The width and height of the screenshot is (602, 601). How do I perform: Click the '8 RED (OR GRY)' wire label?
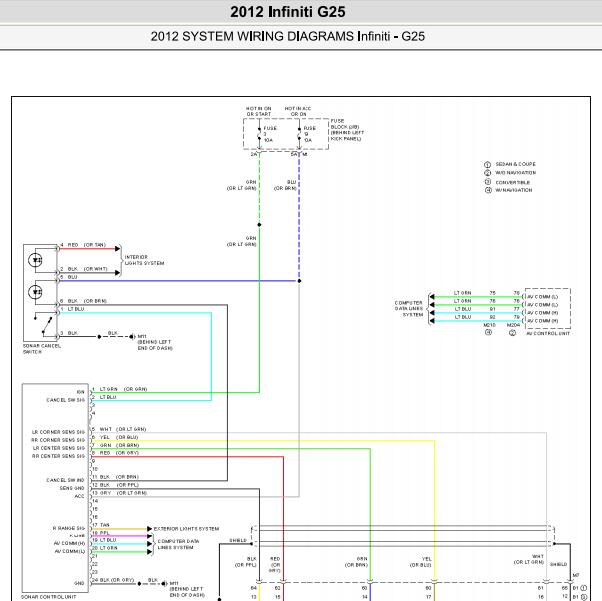point(115,453)
